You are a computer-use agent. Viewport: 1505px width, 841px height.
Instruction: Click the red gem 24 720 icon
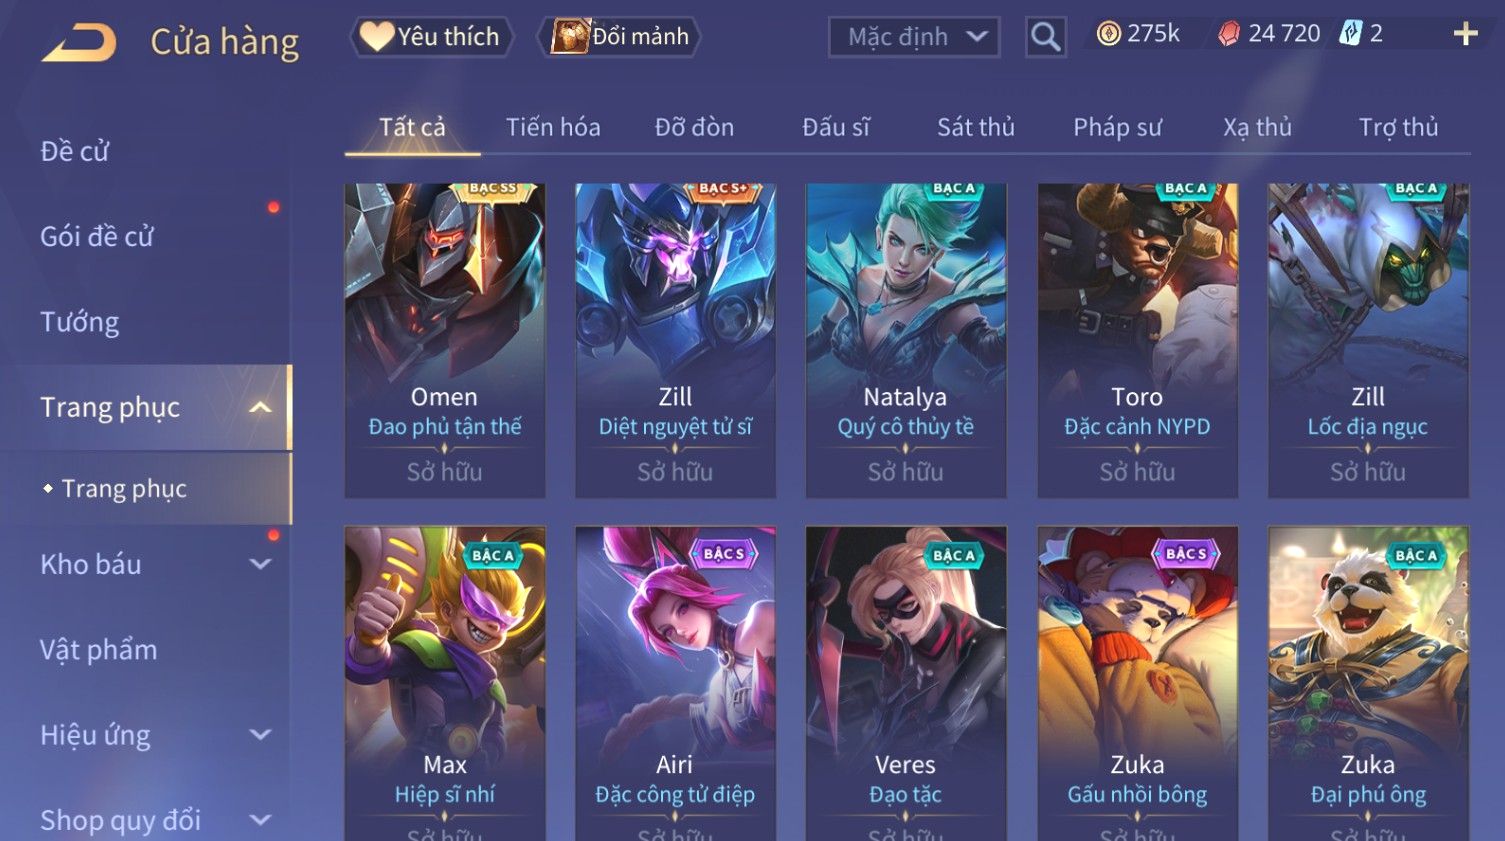tap(1229, 35)
